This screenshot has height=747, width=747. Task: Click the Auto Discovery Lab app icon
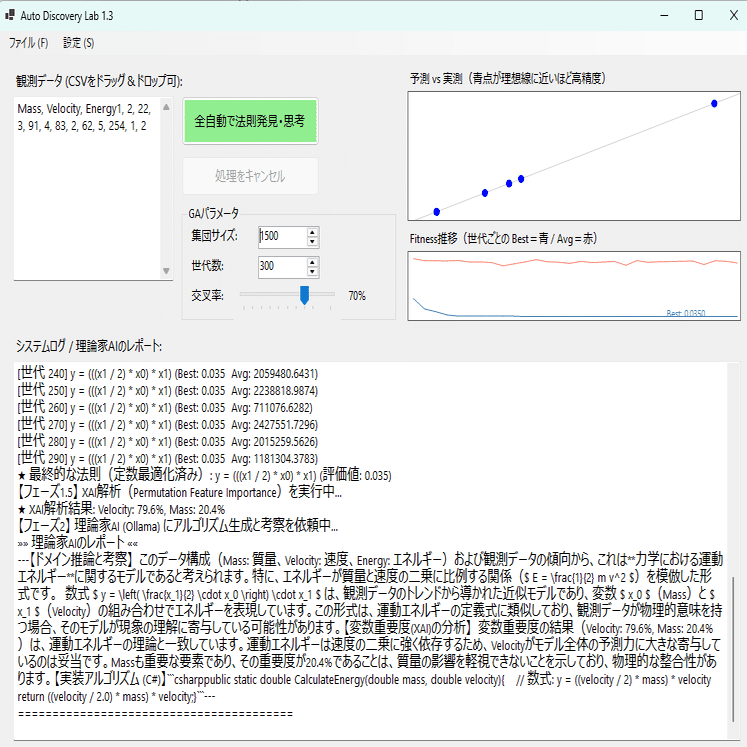(x=10, y=15)
